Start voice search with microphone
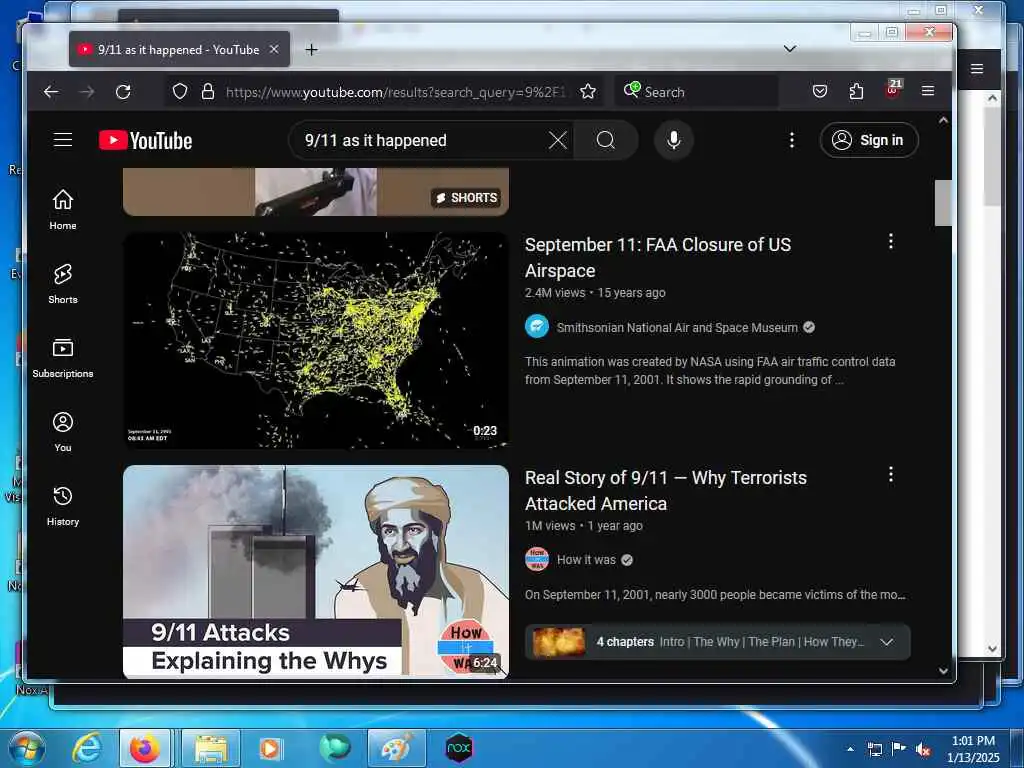Viewport: 1024px width, 768px height. (x=673, y=140)
